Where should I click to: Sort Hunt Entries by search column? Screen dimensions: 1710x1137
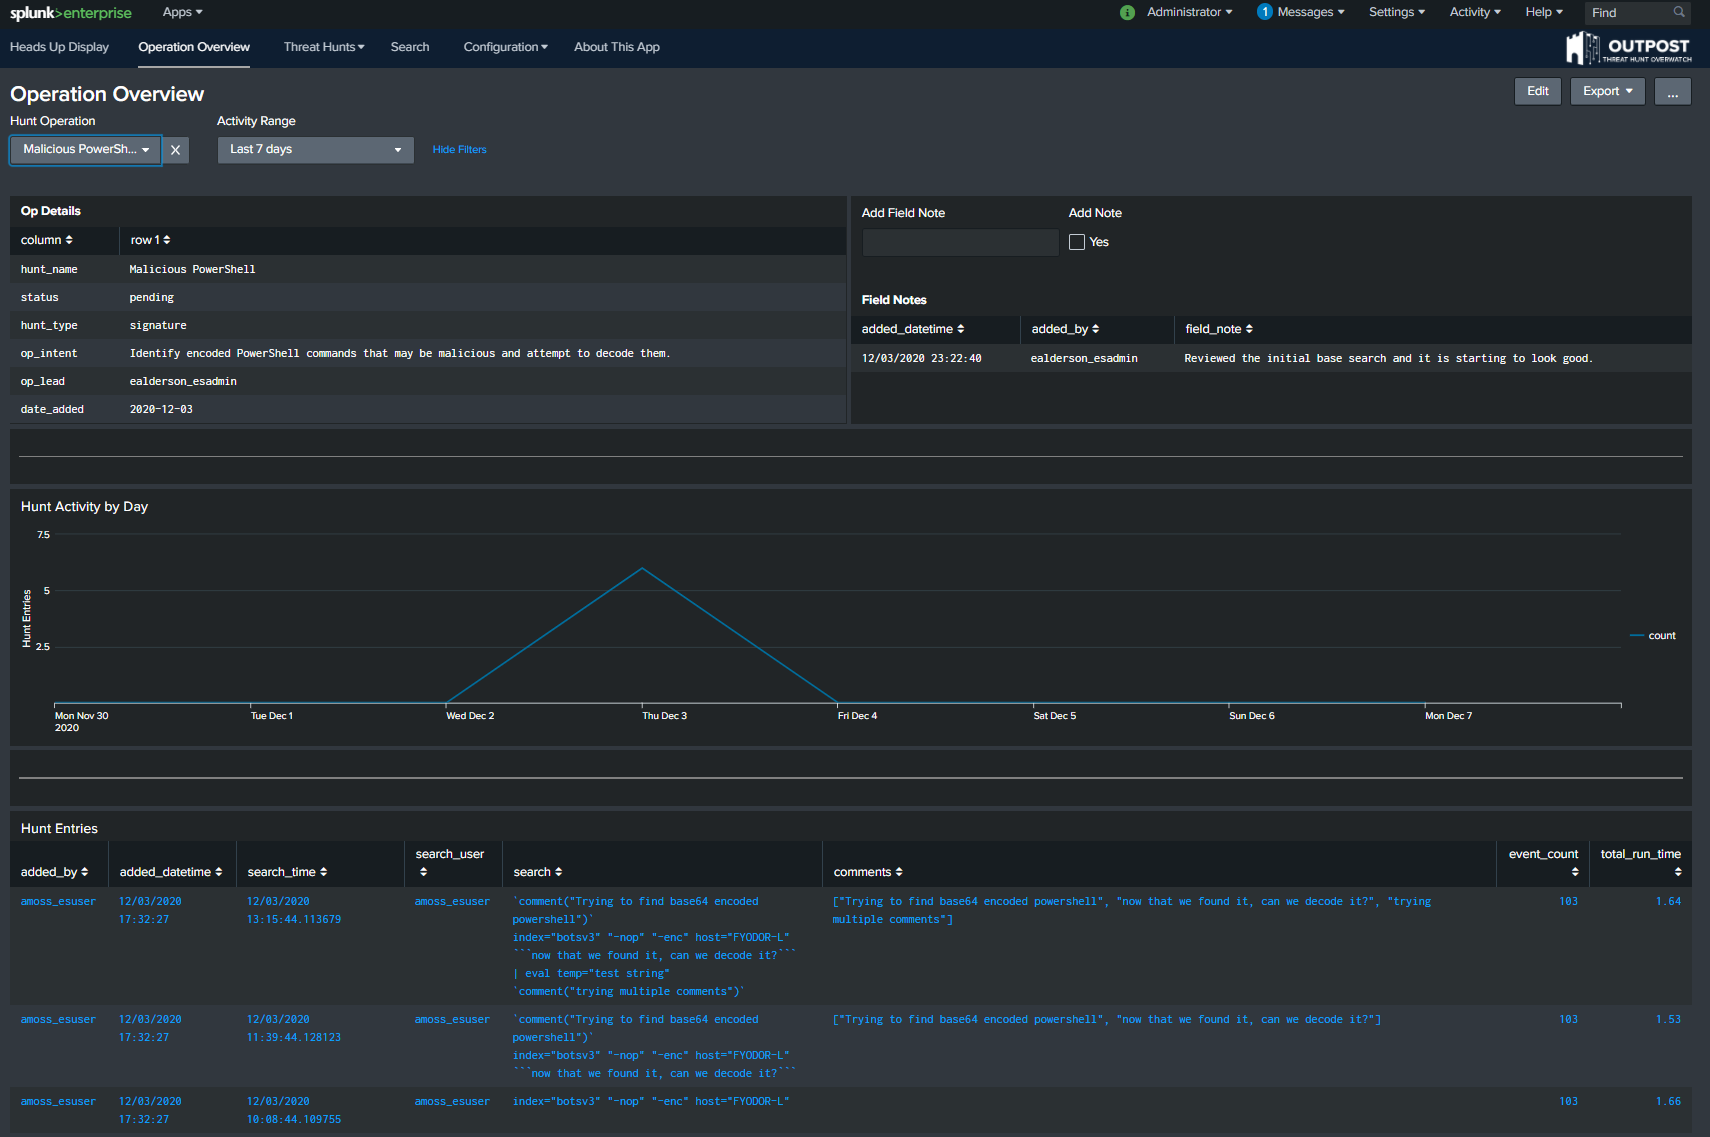[x=538, y=872]
